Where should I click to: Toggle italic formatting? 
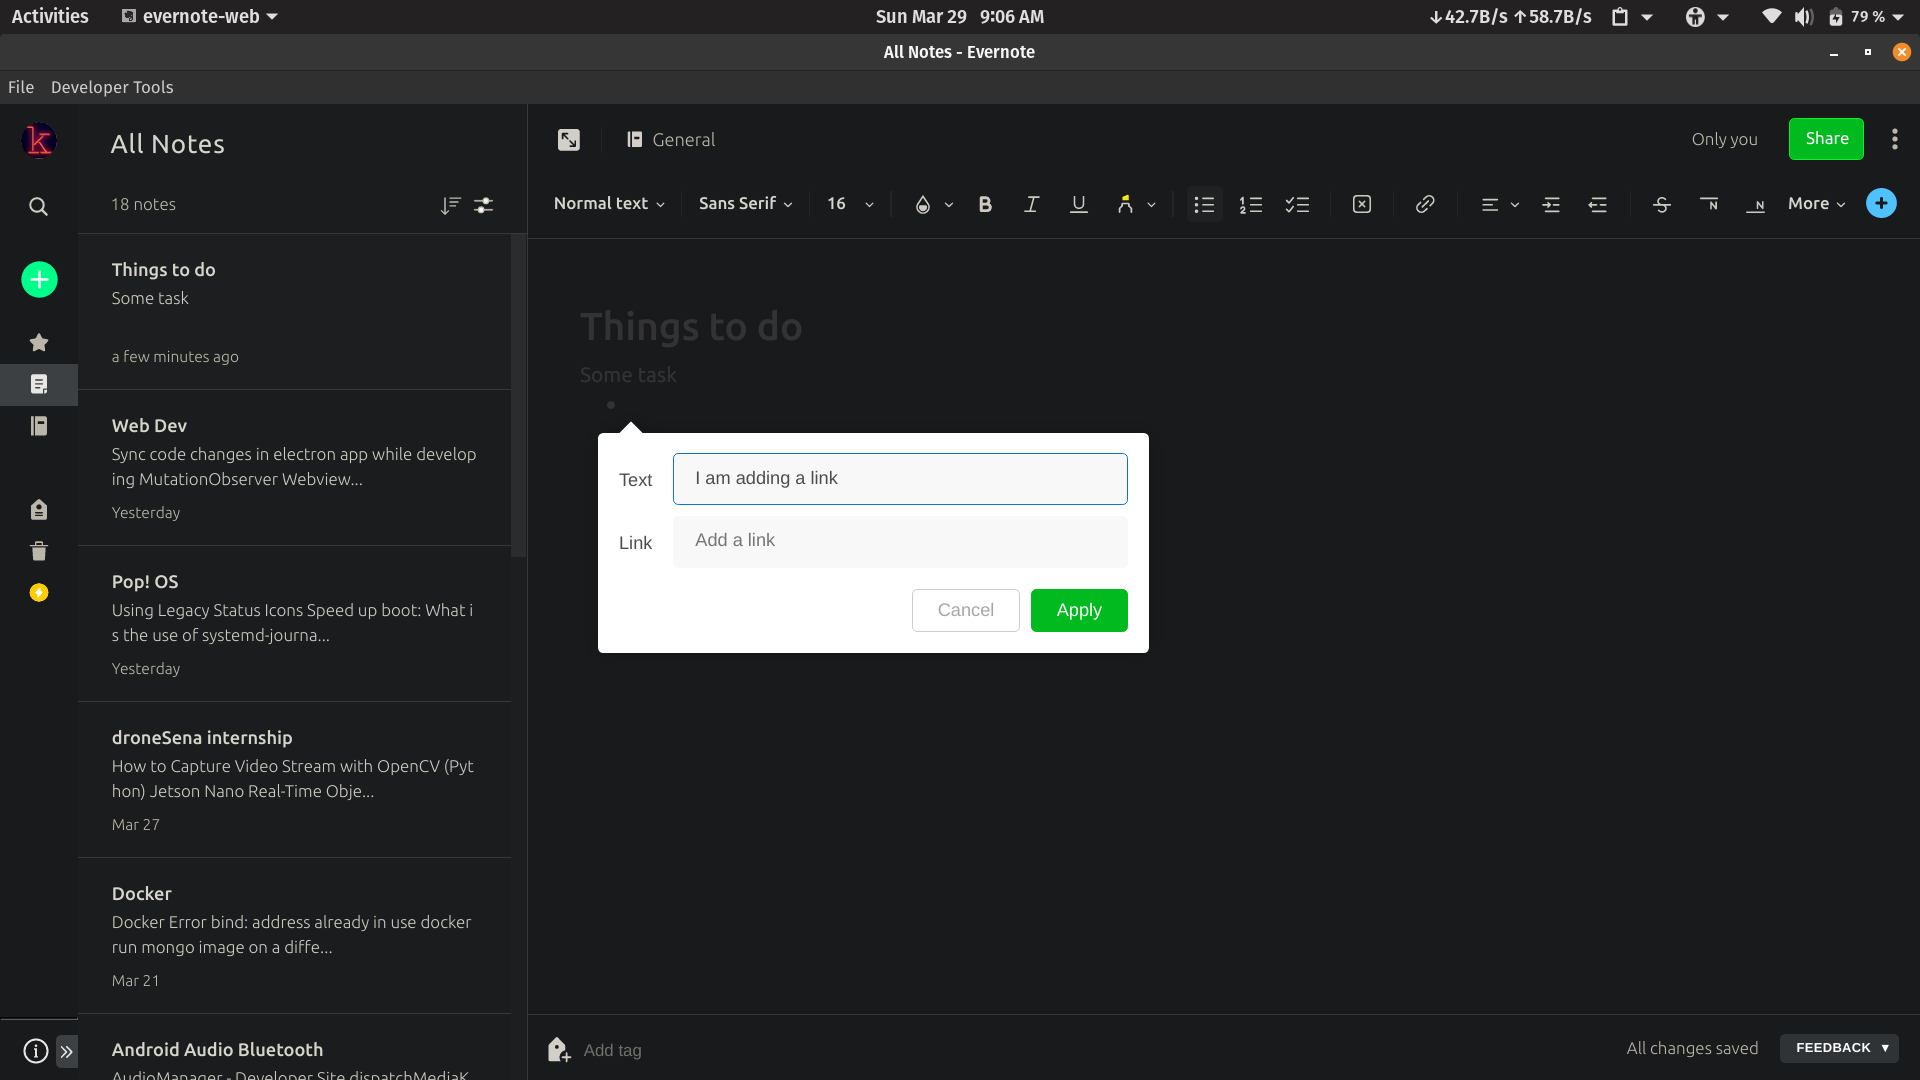(x=1031, y=204)
